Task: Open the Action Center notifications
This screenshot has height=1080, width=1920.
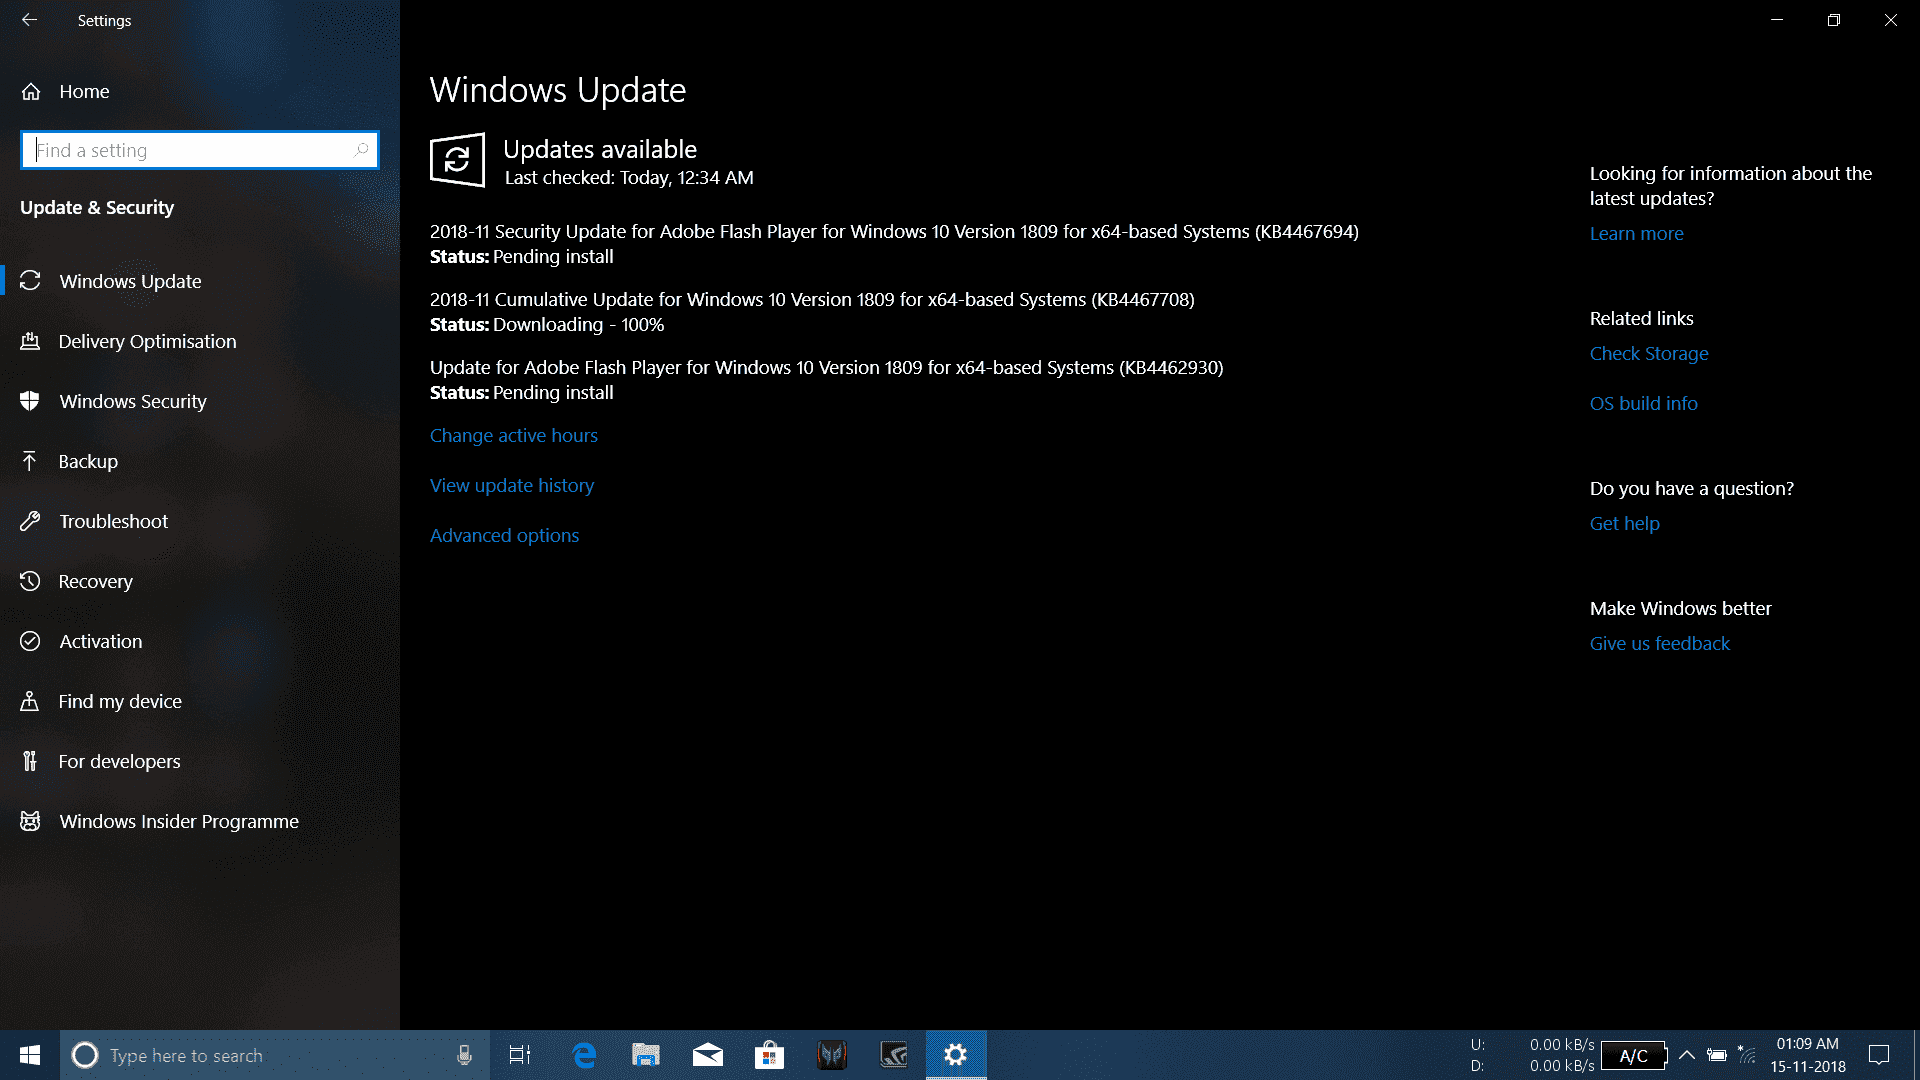Action: tap(1879, 1055)
